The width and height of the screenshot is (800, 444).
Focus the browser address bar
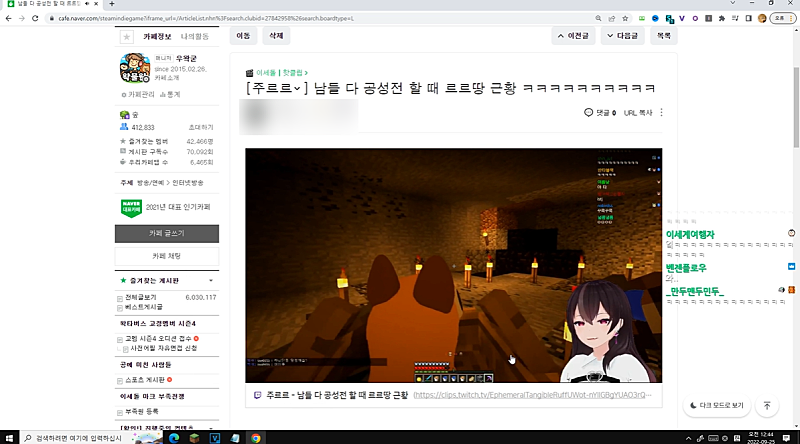[321, 18]
